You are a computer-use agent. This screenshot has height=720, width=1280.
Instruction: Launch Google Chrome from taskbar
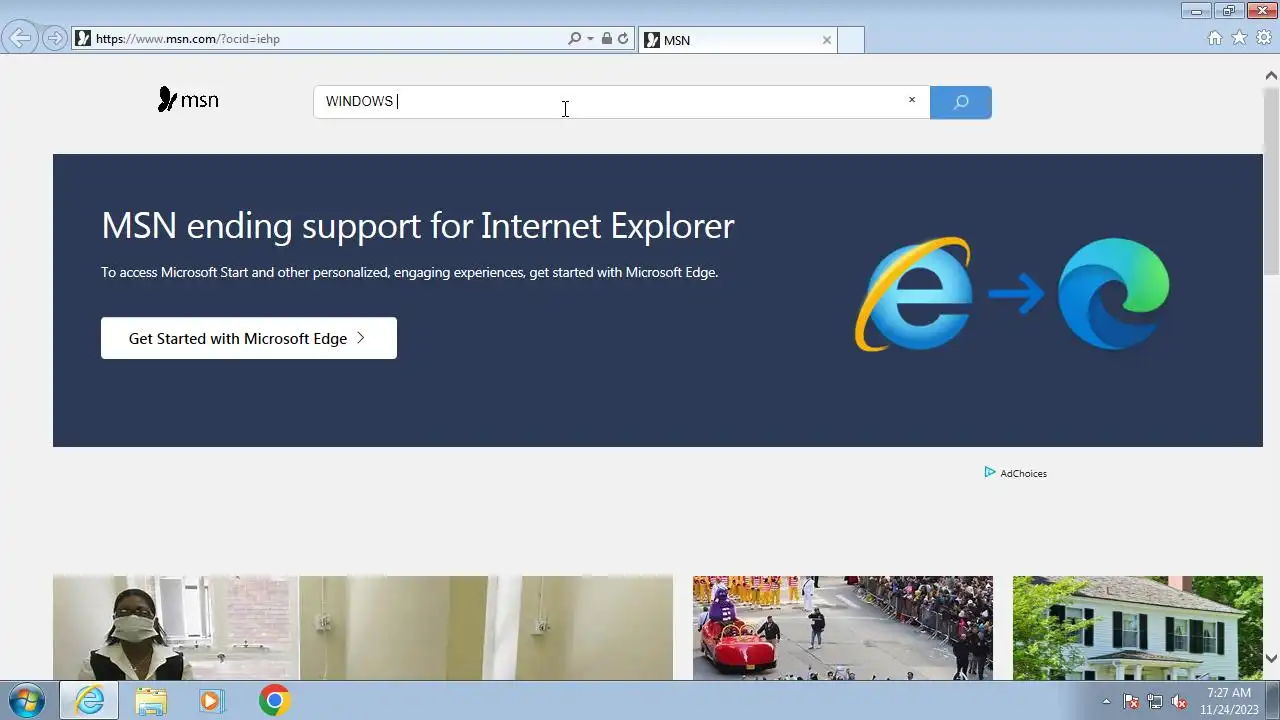tap(274, 701)
